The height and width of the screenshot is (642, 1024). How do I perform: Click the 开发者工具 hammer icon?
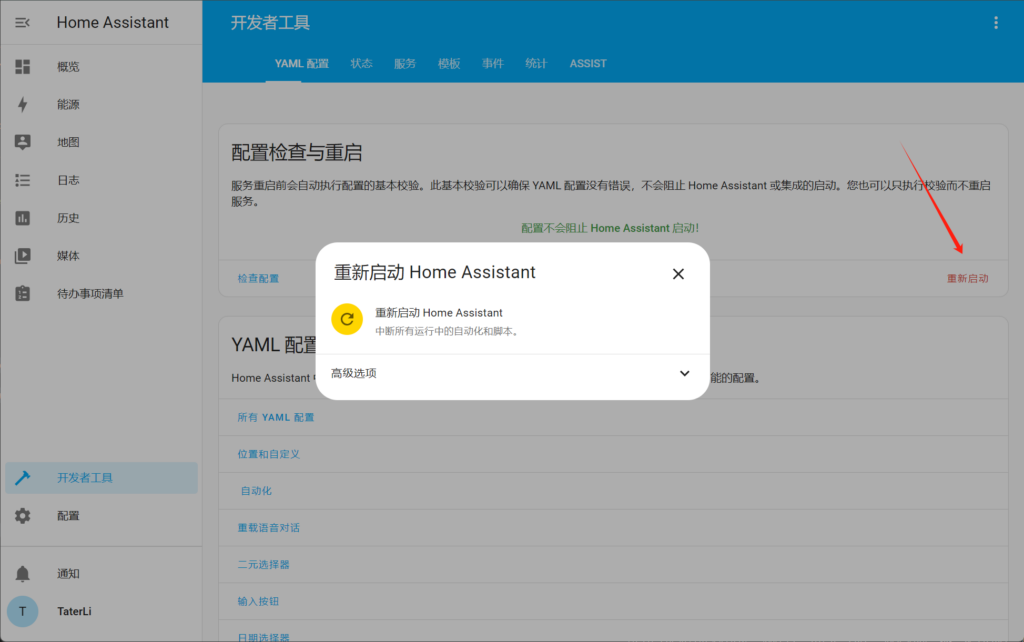(23, 478)
